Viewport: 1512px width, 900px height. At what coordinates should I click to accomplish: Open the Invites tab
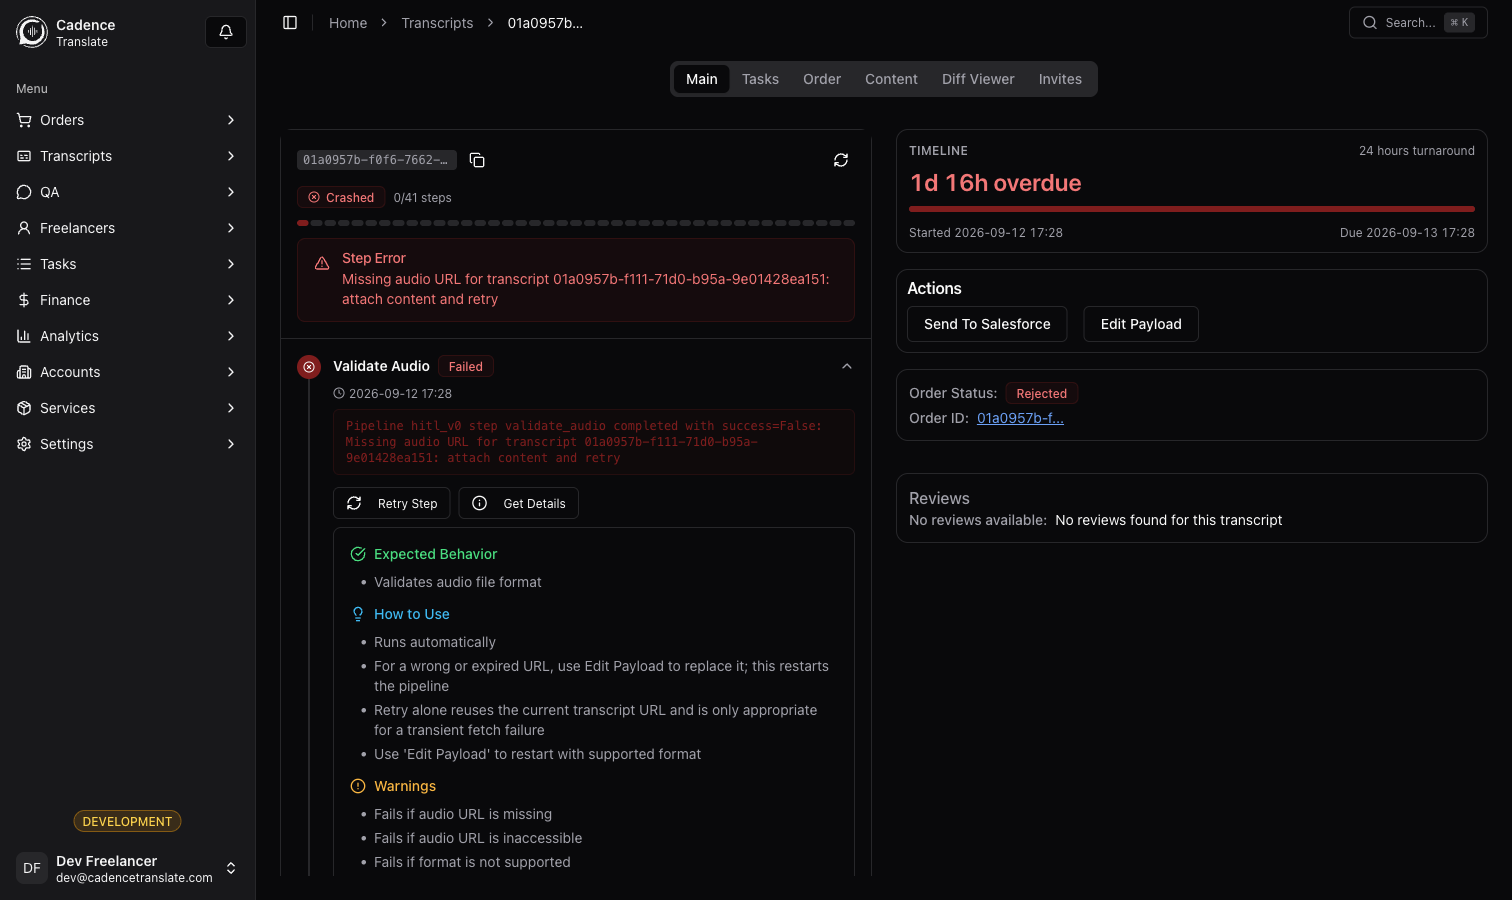1060,79
